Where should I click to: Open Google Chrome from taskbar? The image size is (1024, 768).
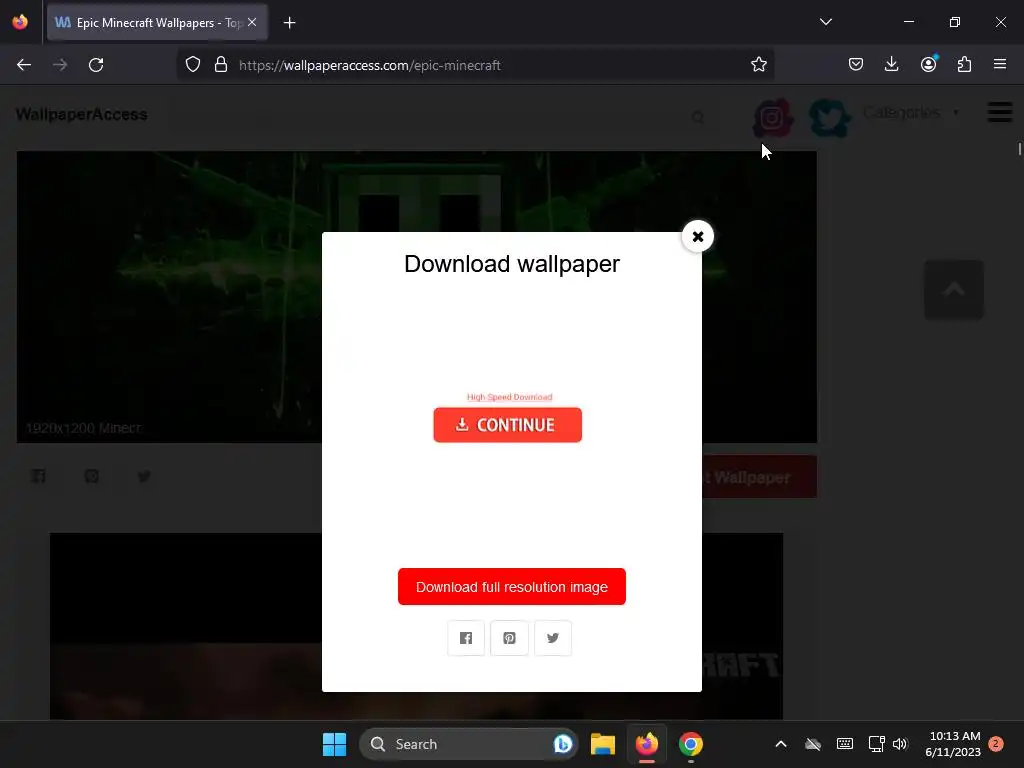coord(690,744)
